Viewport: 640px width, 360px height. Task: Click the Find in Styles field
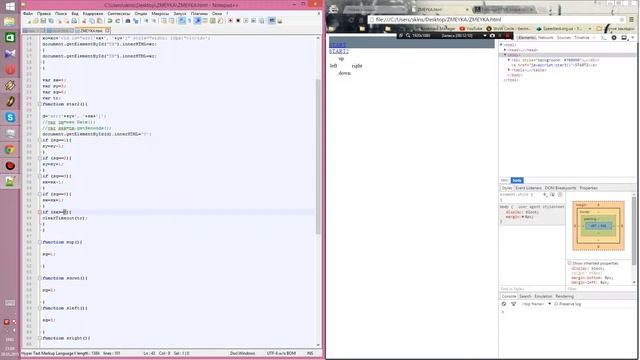tap(532, 289)
